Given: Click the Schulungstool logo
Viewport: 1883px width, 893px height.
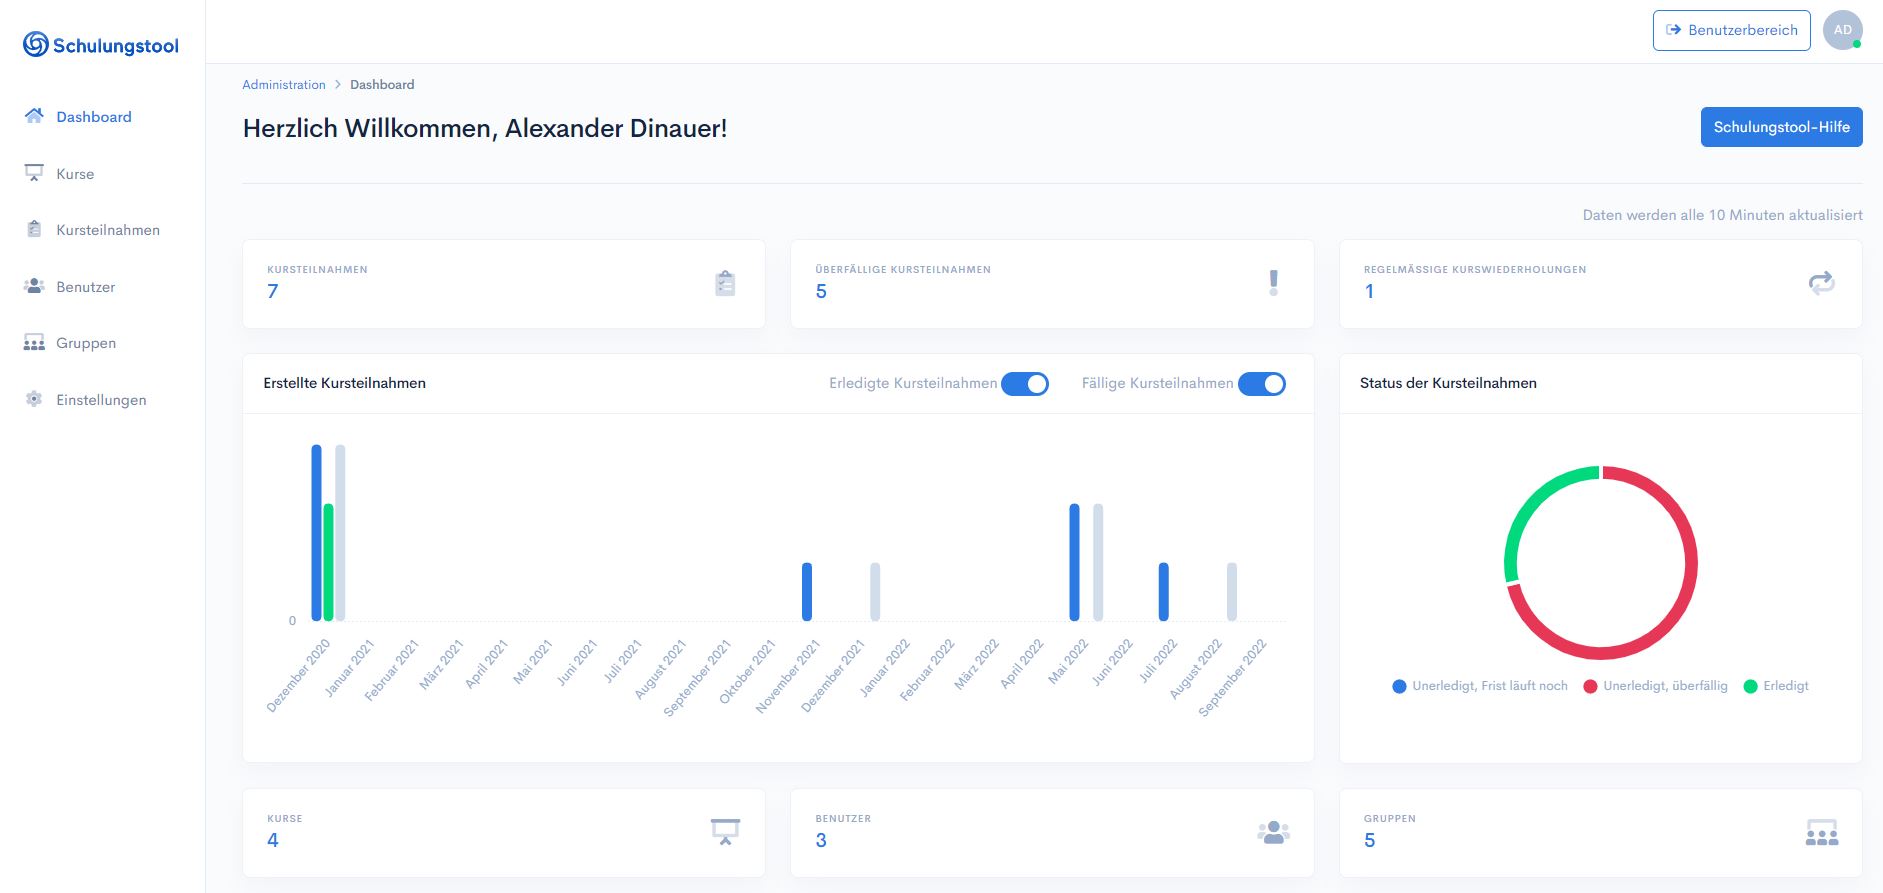Looking at the screenshot, I should 101,45.
